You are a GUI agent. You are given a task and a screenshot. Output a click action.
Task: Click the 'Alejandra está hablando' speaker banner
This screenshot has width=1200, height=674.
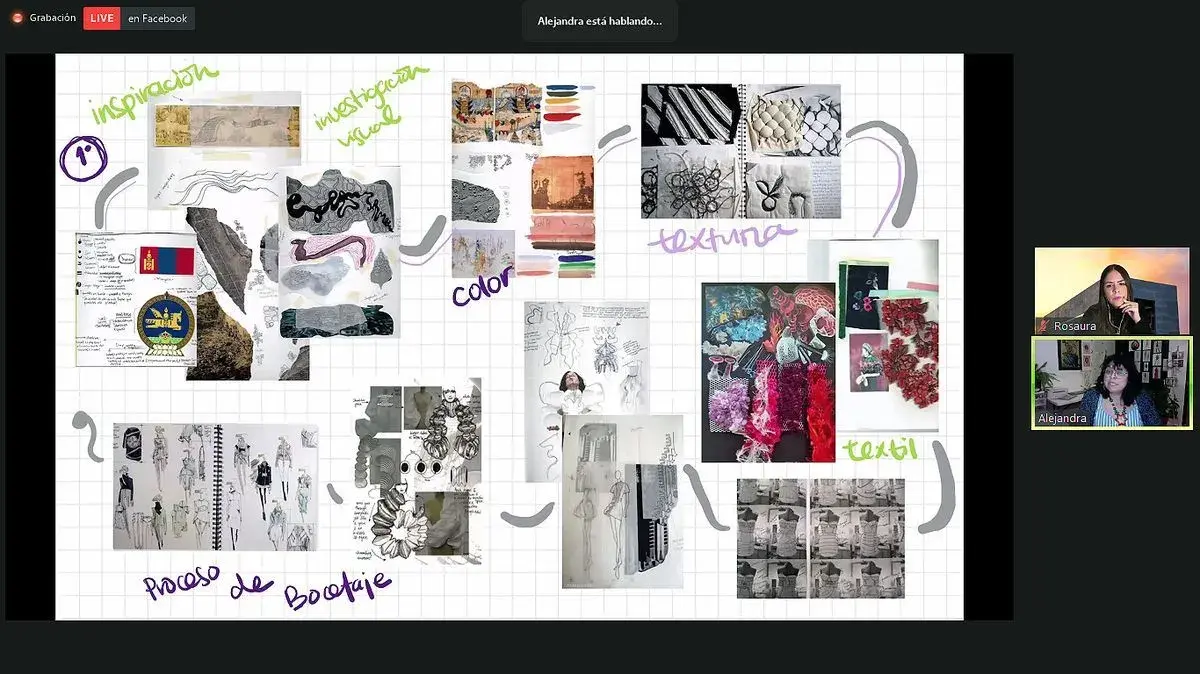tap(599, 21)
